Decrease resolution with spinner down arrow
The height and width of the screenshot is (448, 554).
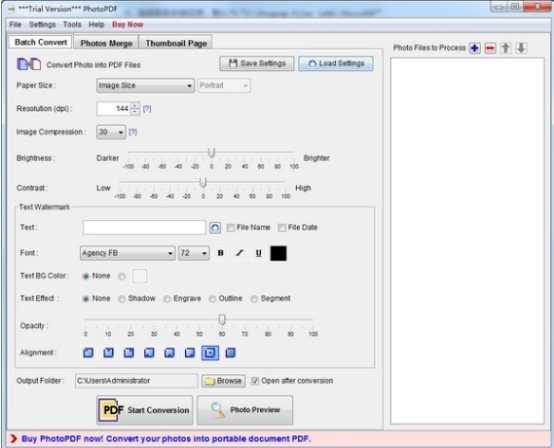pos(135,112)
